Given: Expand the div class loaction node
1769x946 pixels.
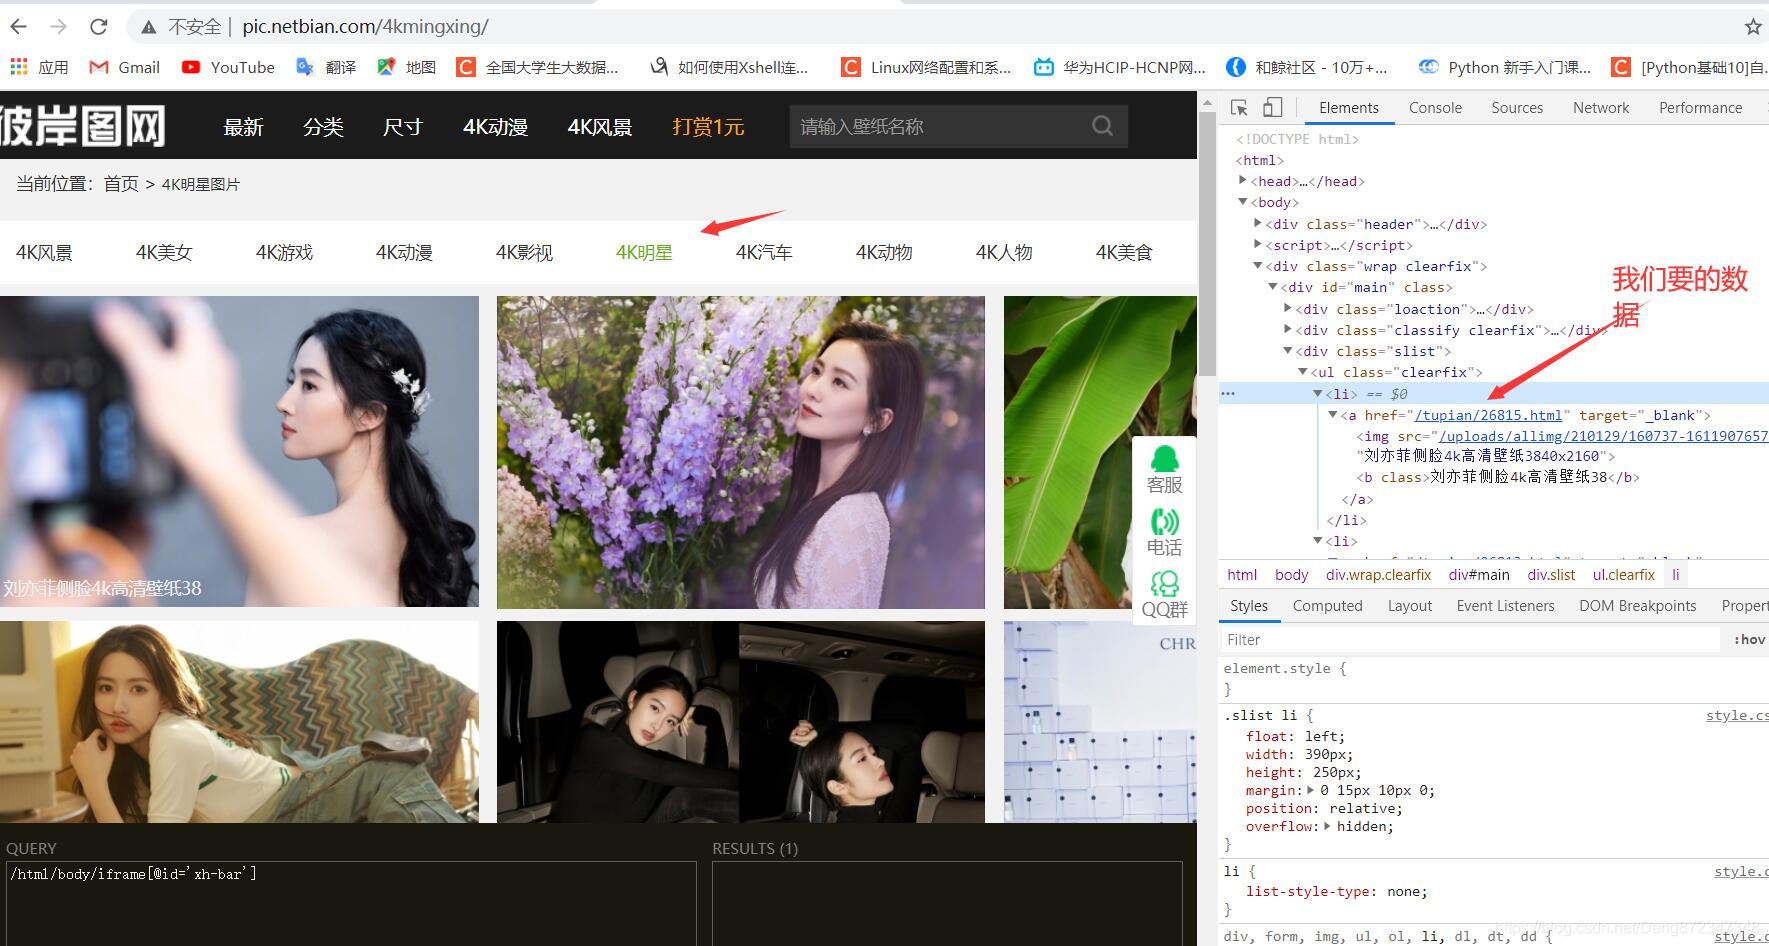Looking at the screenshot, I should click(x=1288, y=309).
